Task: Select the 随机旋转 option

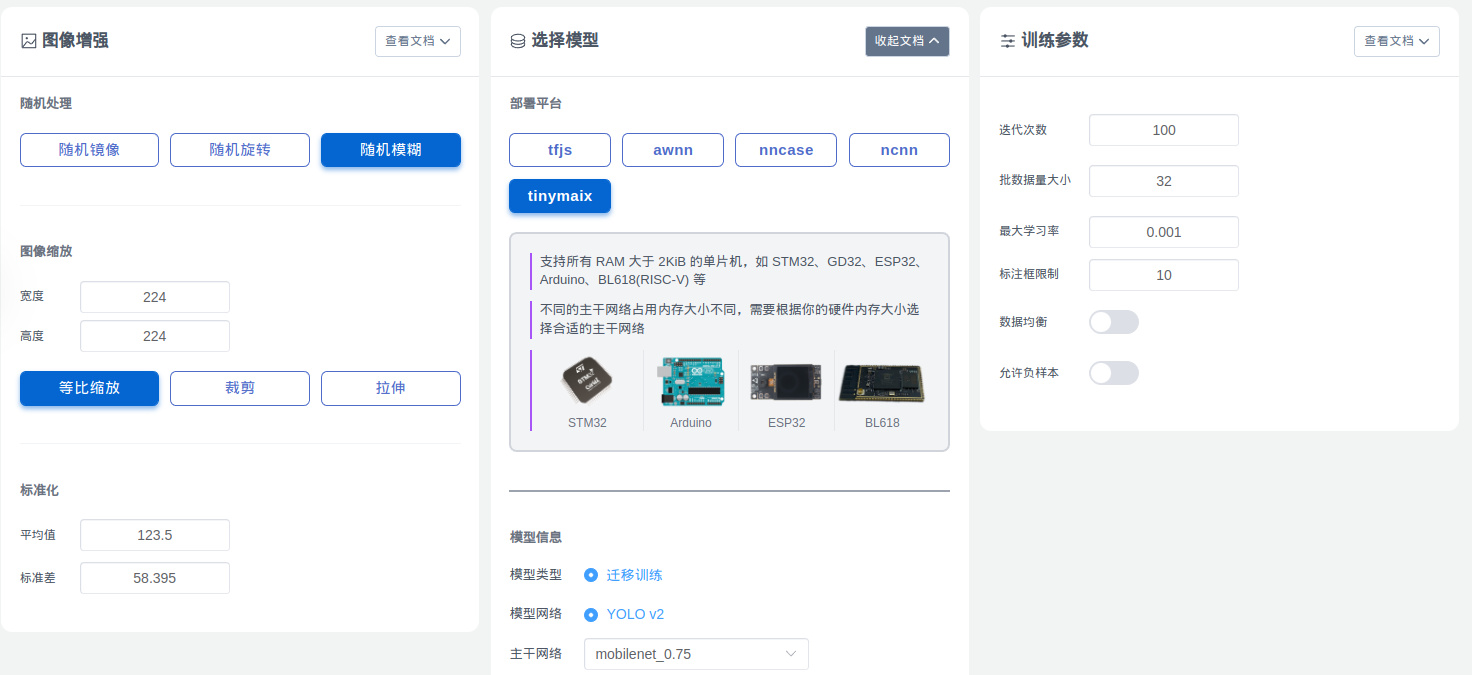Action: [x=240, y=149]
